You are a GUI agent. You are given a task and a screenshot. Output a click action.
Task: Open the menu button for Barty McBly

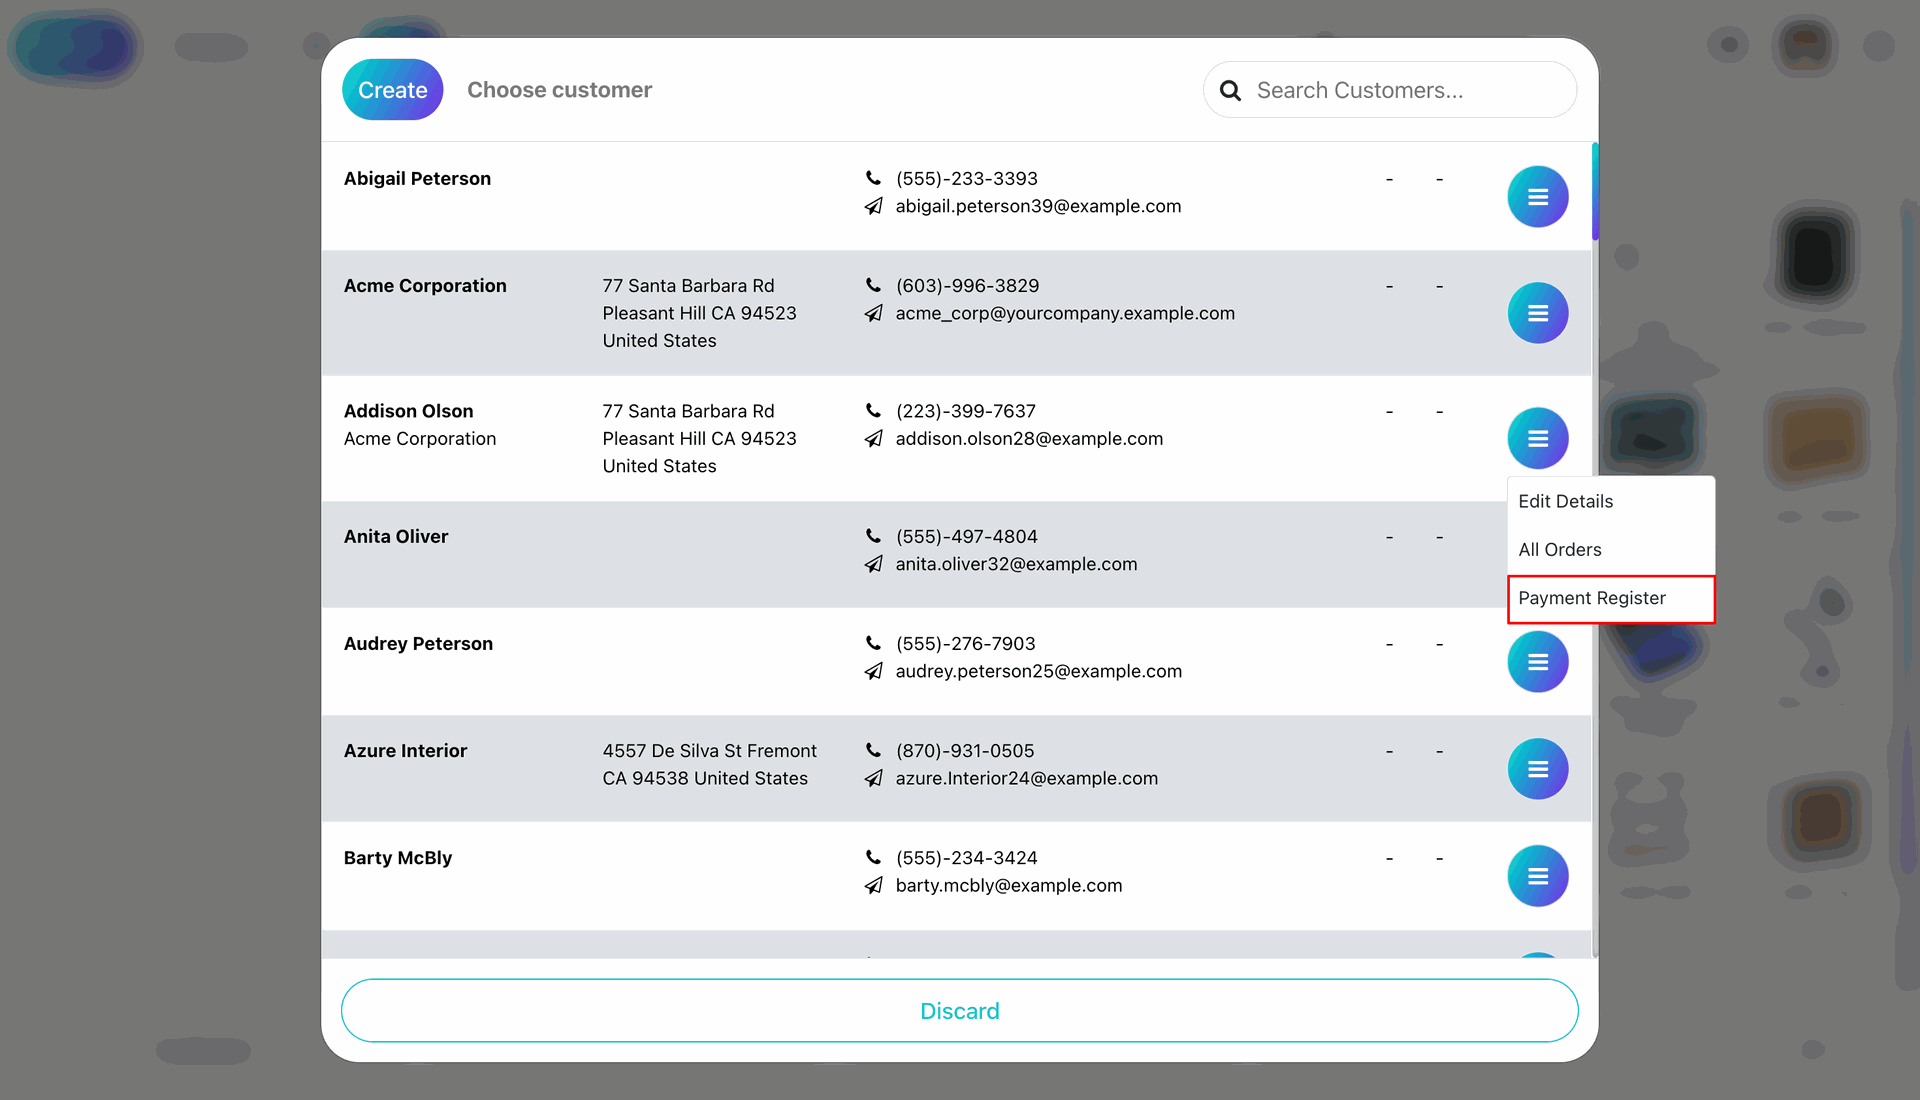click(x=1537, y=876)
